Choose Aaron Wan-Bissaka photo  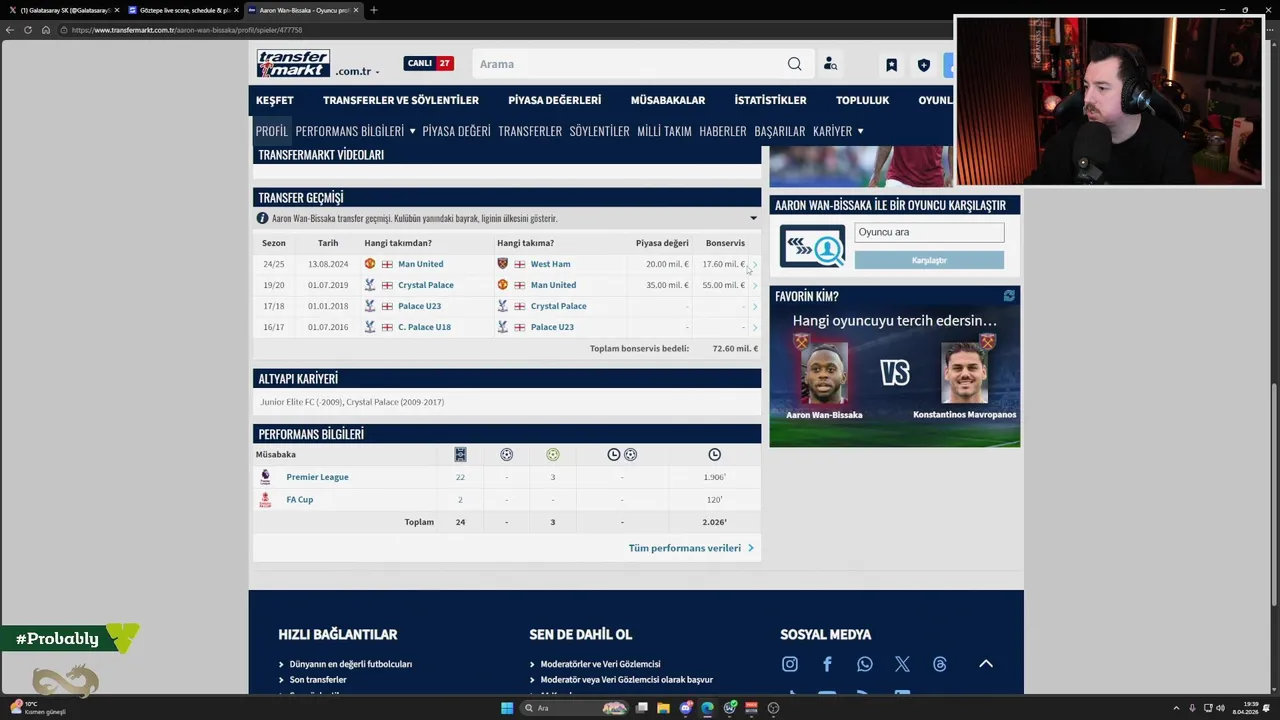[x=824, y=373]
